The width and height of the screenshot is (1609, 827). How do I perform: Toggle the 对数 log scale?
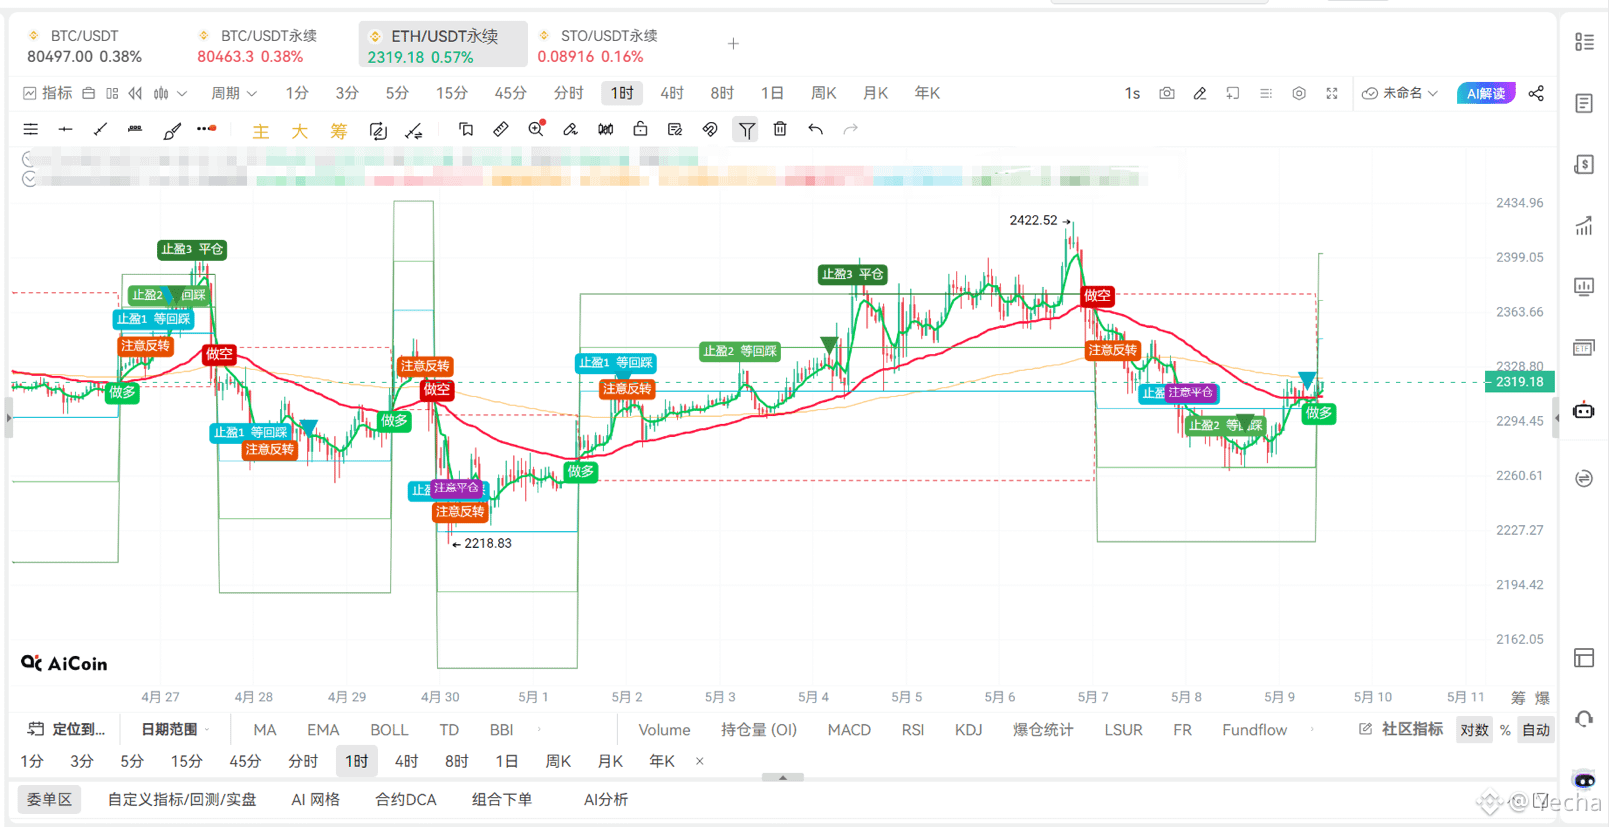pyautogui.click(x=1474, y=730)
